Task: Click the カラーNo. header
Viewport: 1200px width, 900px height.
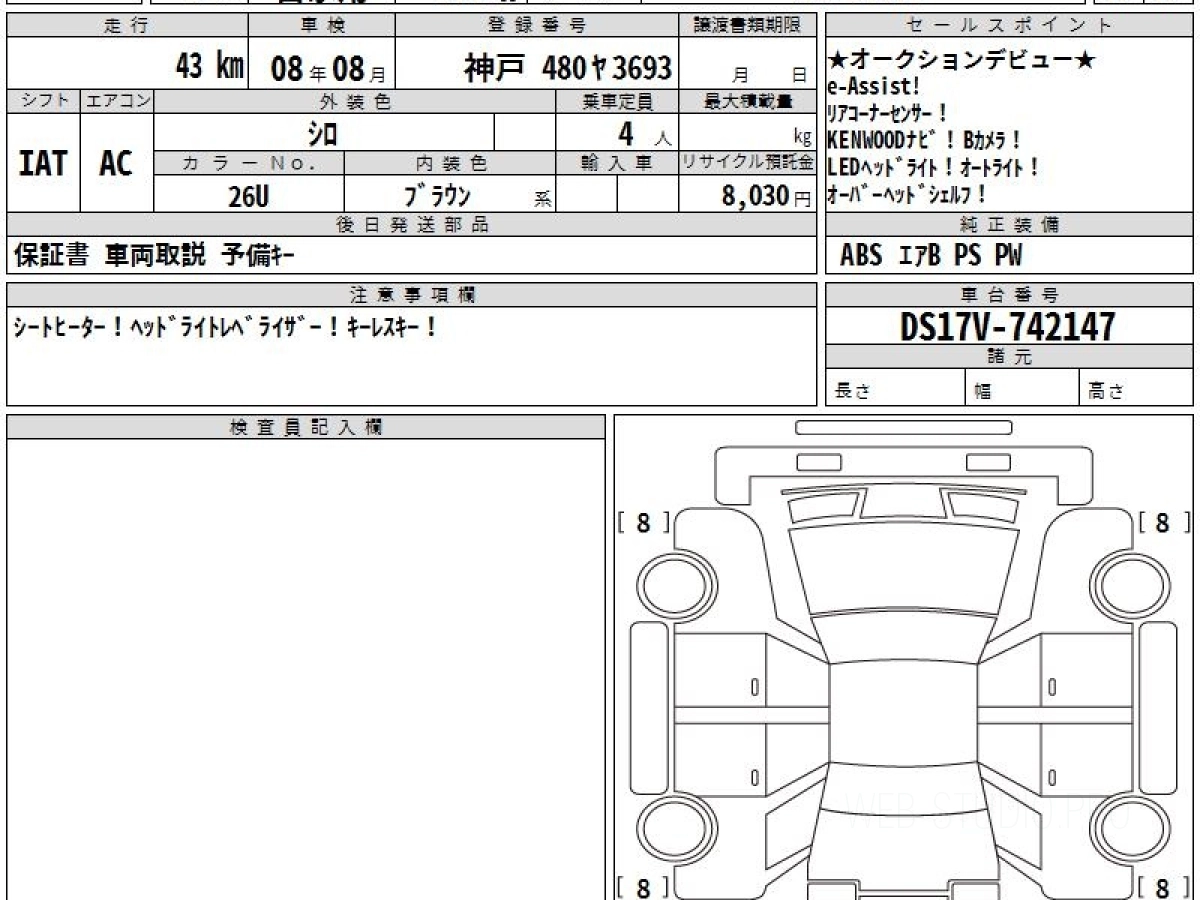Action: (249, 163)
